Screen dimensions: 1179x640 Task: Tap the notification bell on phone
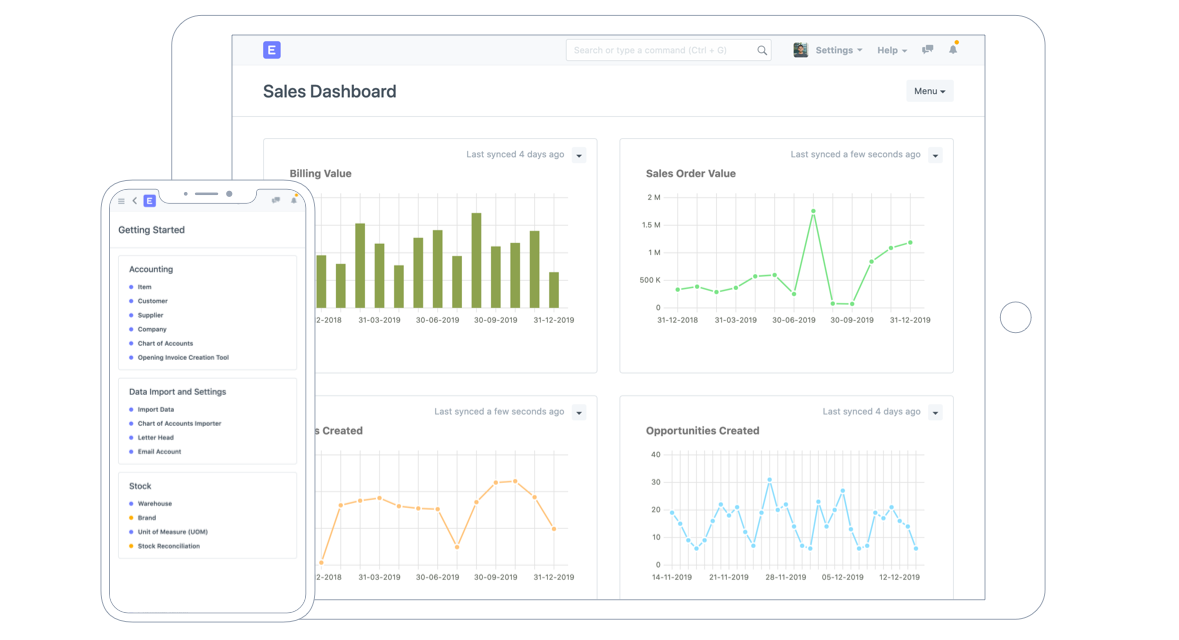point(294,200)
